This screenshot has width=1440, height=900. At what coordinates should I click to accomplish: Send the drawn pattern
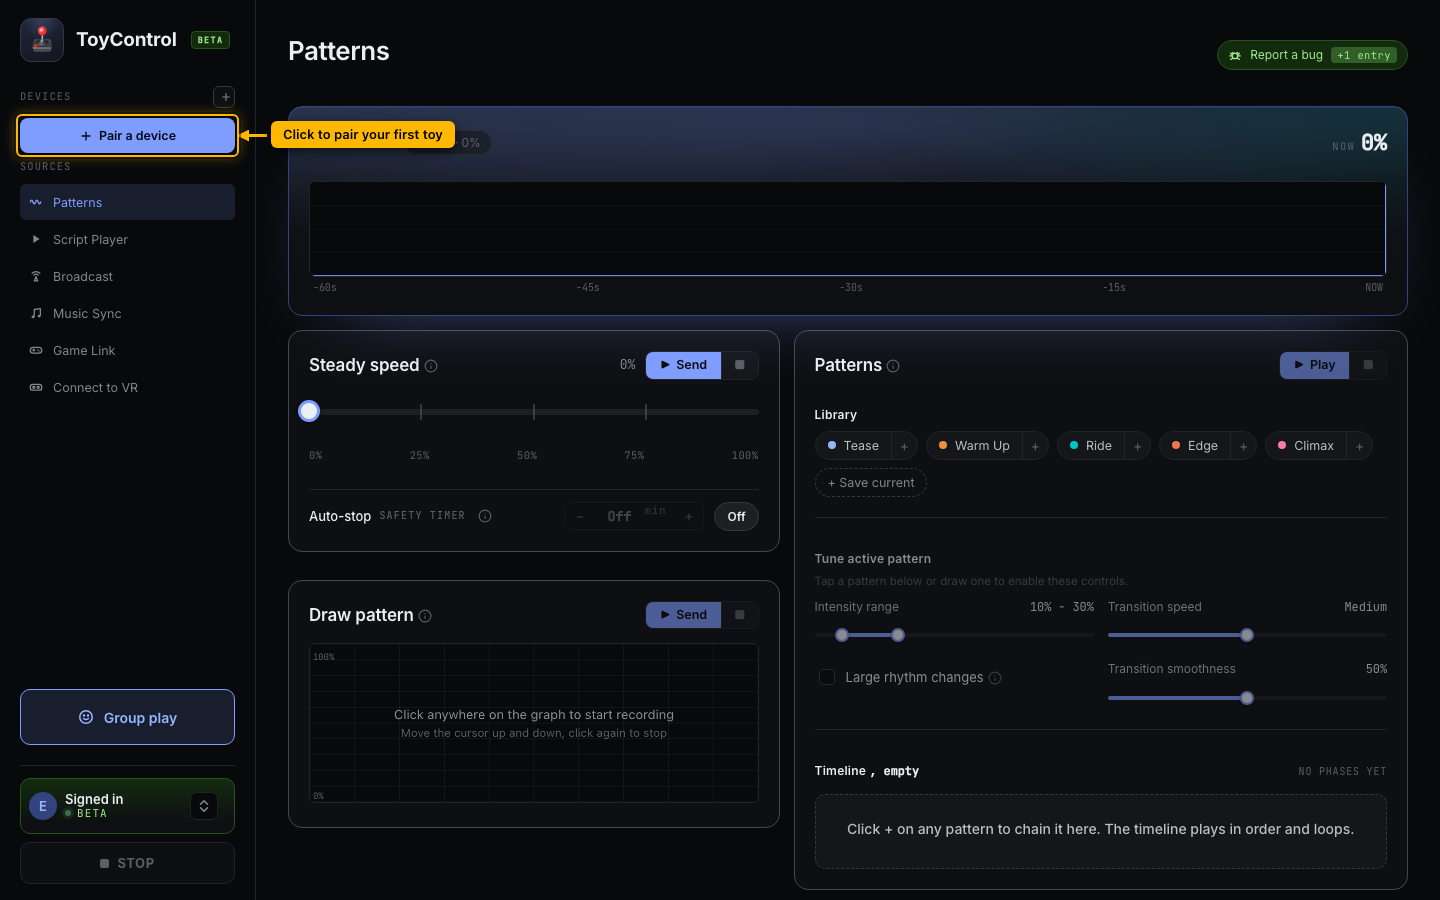coord(683,615)
